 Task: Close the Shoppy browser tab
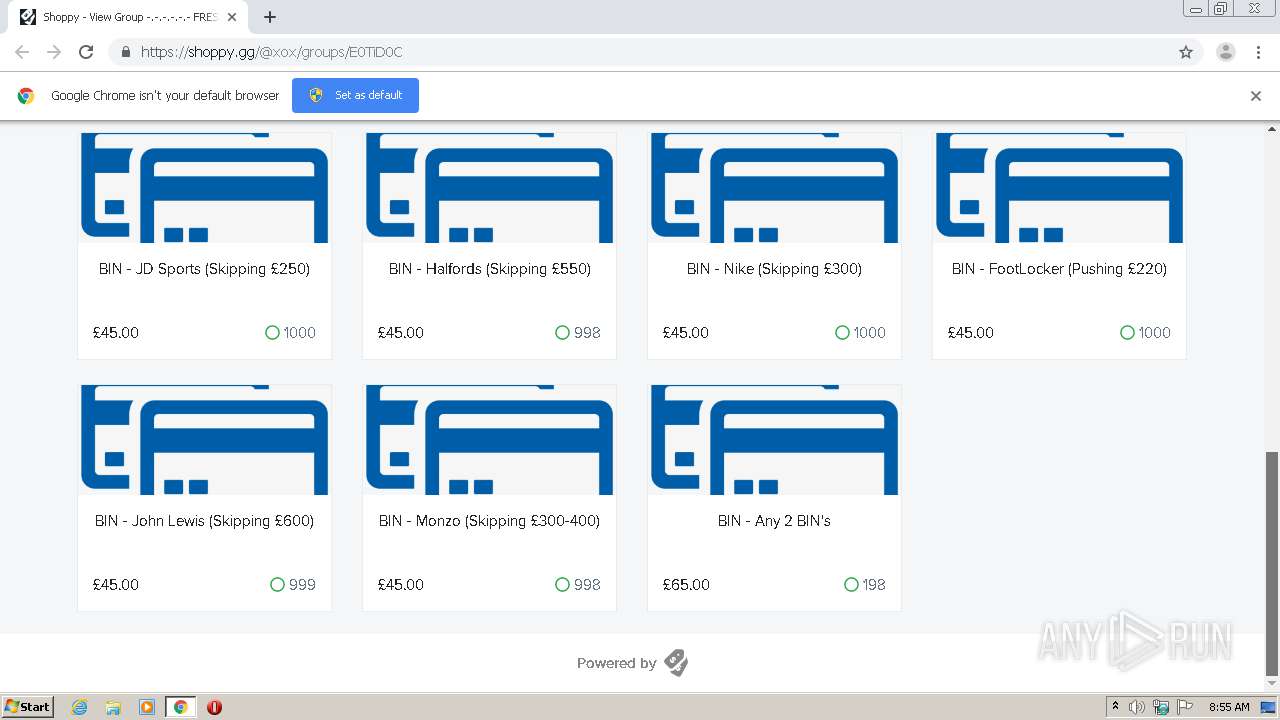click(x=232, y=17)
